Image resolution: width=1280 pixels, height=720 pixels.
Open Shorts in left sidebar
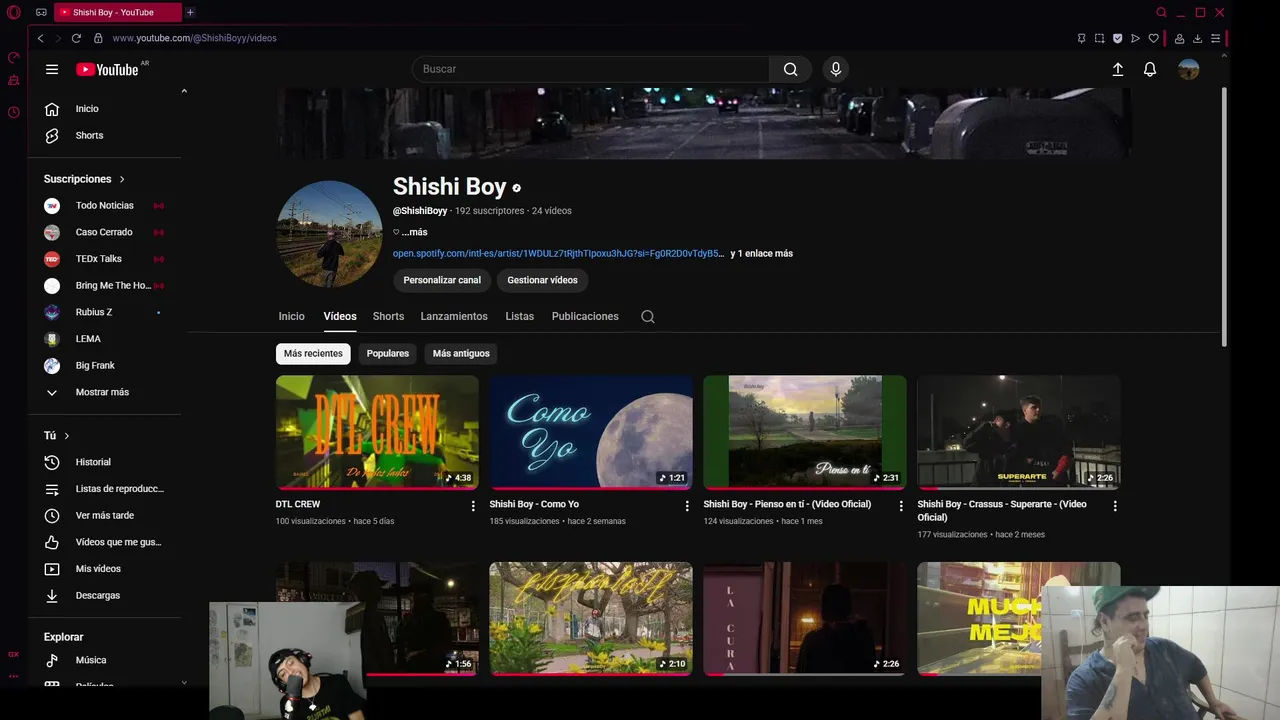pyautogui.click(x=104, y=136)
